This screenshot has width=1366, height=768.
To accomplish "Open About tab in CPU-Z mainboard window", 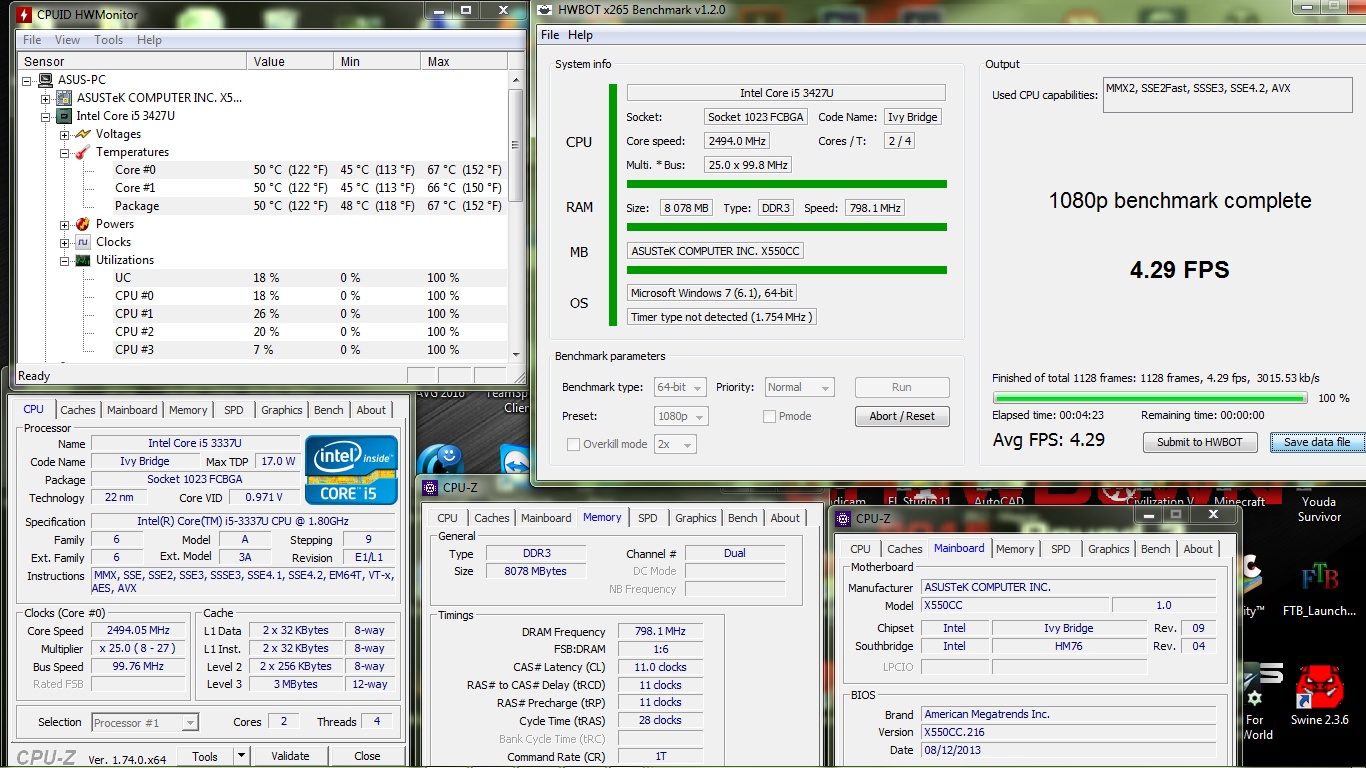I will point(1198,549).
